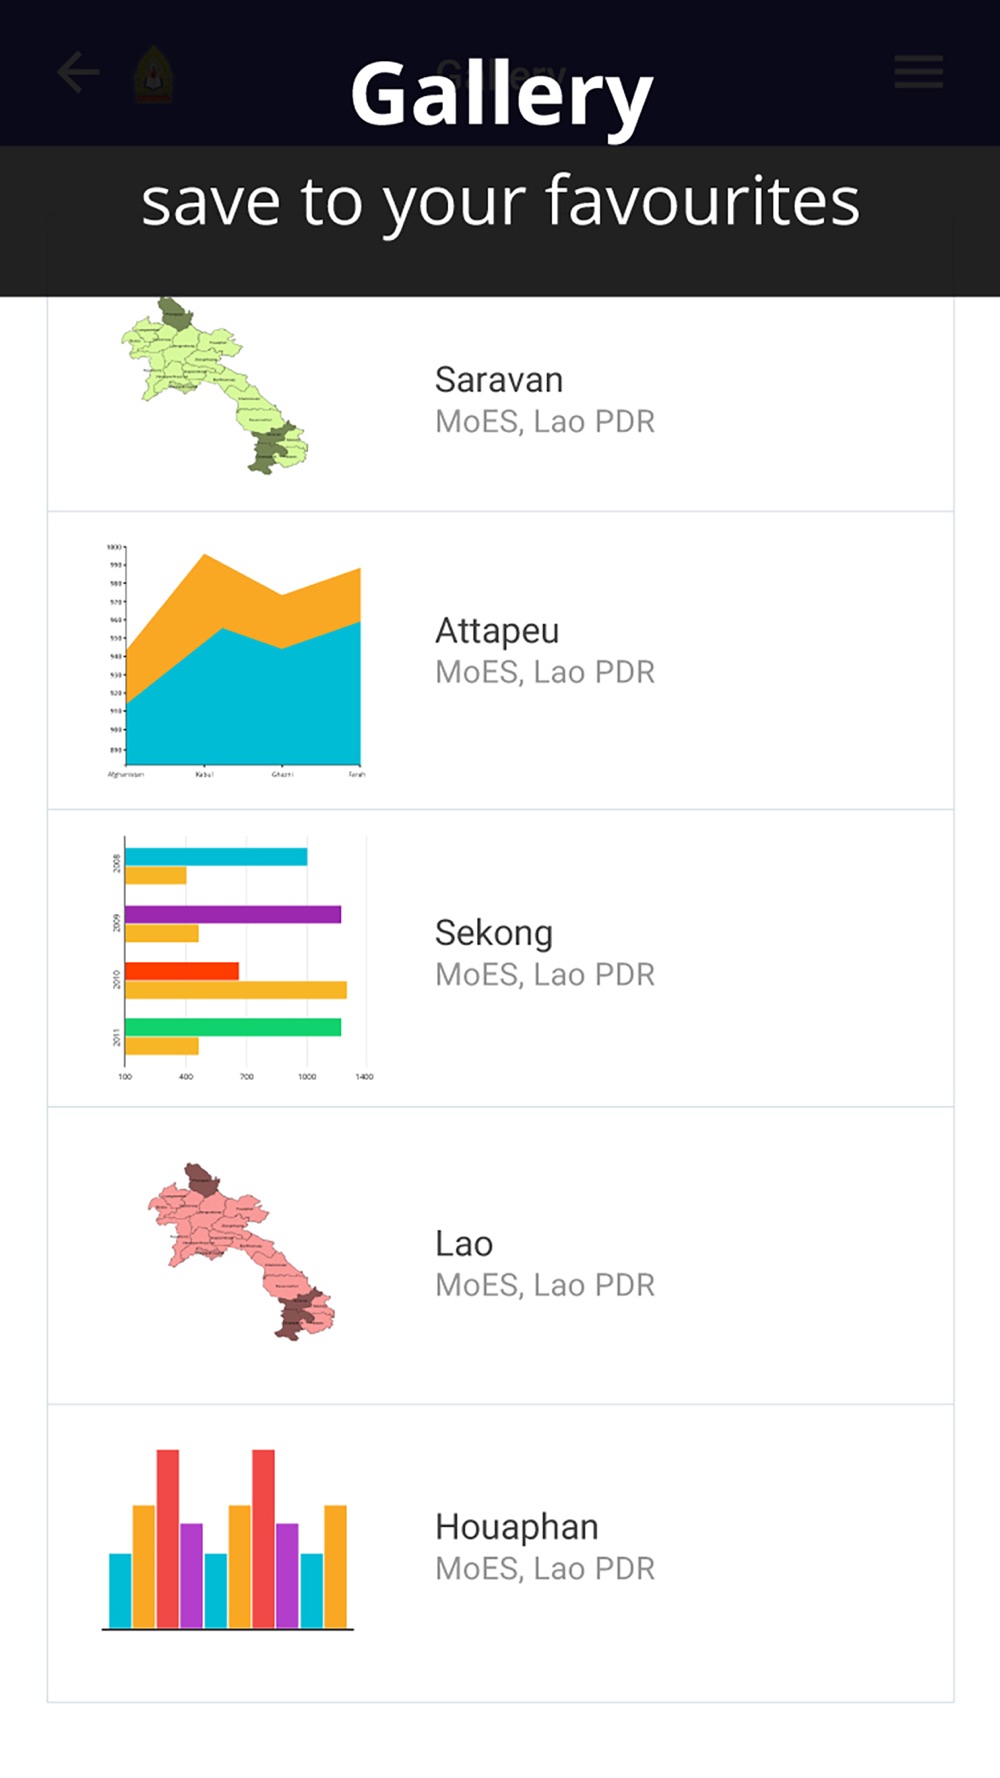Screen dimensions: 1000x1778
Task: Open the hamburger menu icon
Action: [918, 72]
